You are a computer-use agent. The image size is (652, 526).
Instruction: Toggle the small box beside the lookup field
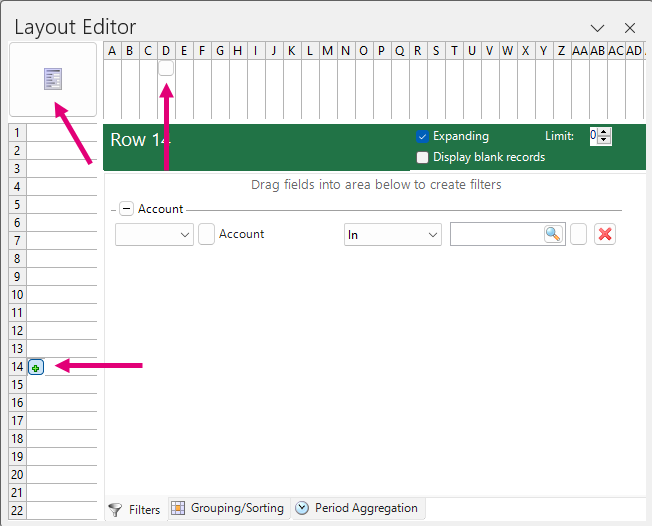click(x=578, y=234)
